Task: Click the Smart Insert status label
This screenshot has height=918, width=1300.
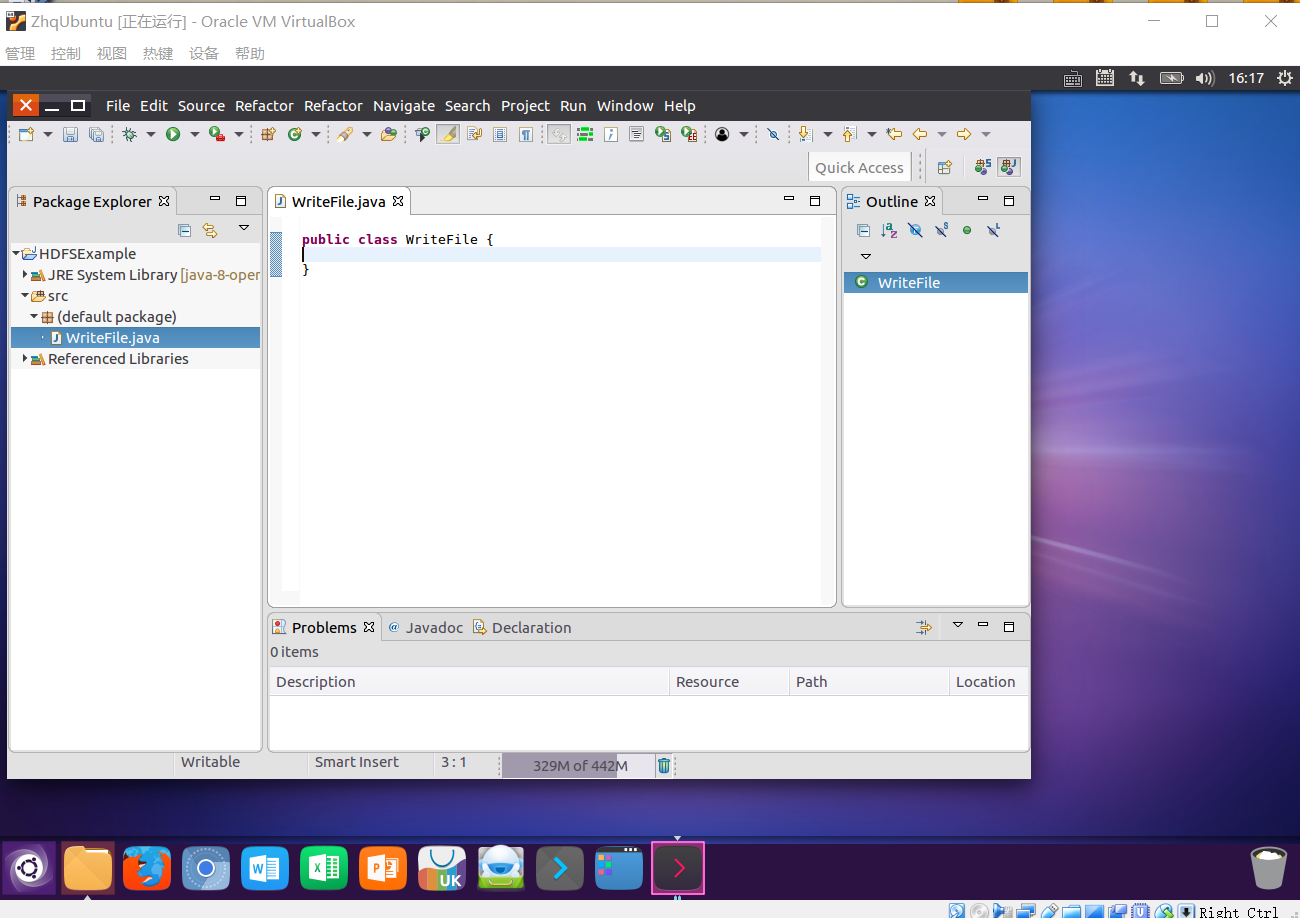Action: [x=356, y=762]
